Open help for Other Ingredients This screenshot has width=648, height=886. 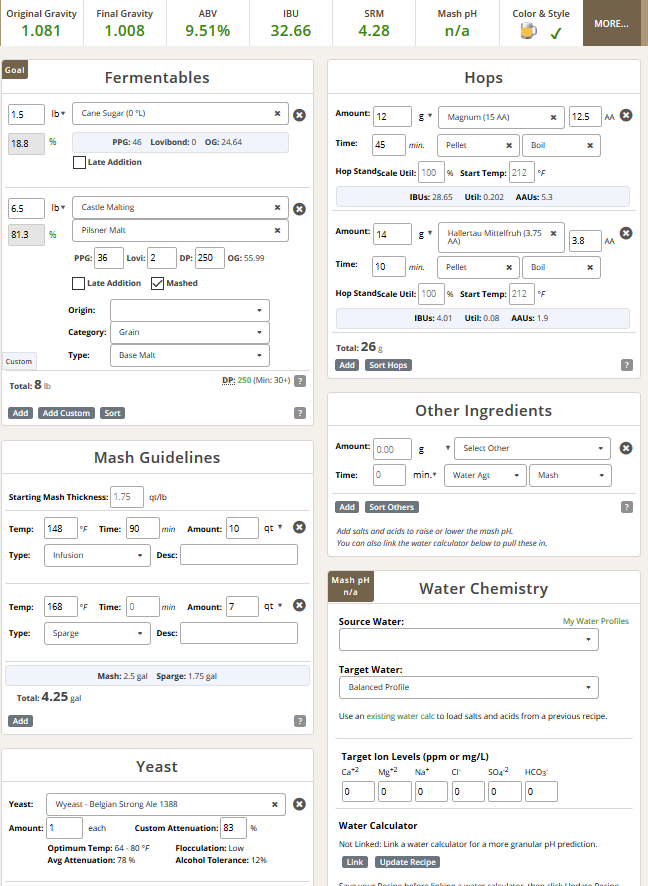627,507
